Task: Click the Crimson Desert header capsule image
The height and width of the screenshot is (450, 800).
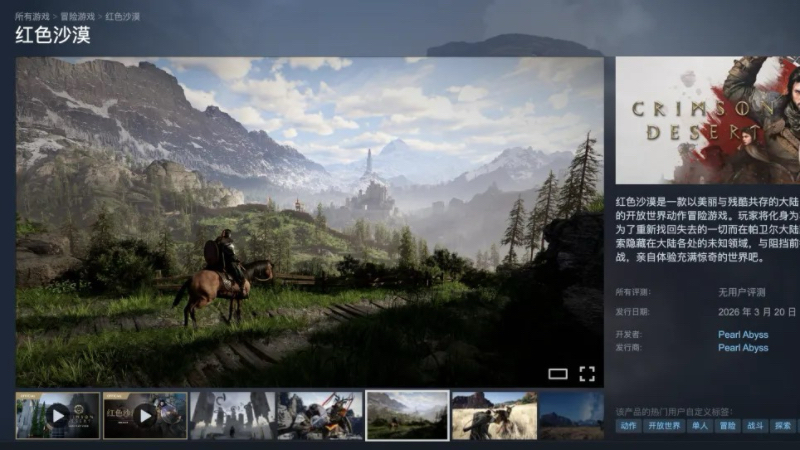Action: tap(708, 120)
